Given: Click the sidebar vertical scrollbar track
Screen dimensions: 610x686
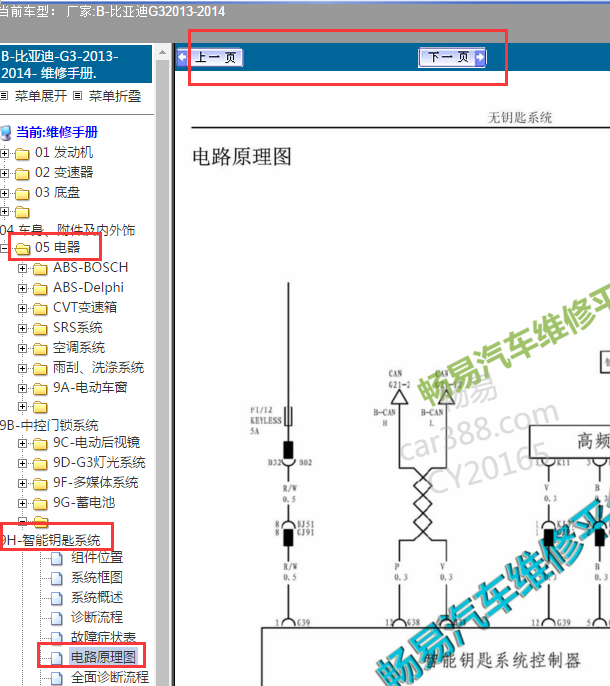Looking at the screenshot, I should coord(162,372).
